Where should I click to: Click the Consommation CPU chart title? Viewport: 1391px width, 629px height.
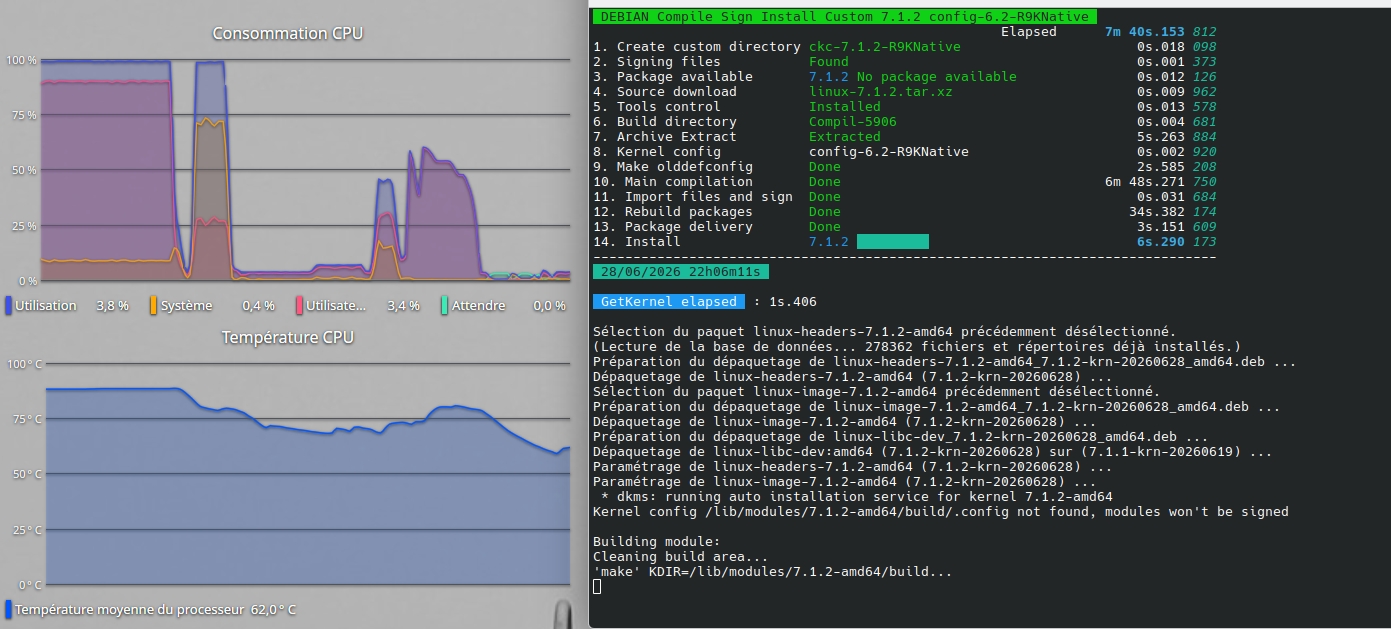(x=287, y=33)
